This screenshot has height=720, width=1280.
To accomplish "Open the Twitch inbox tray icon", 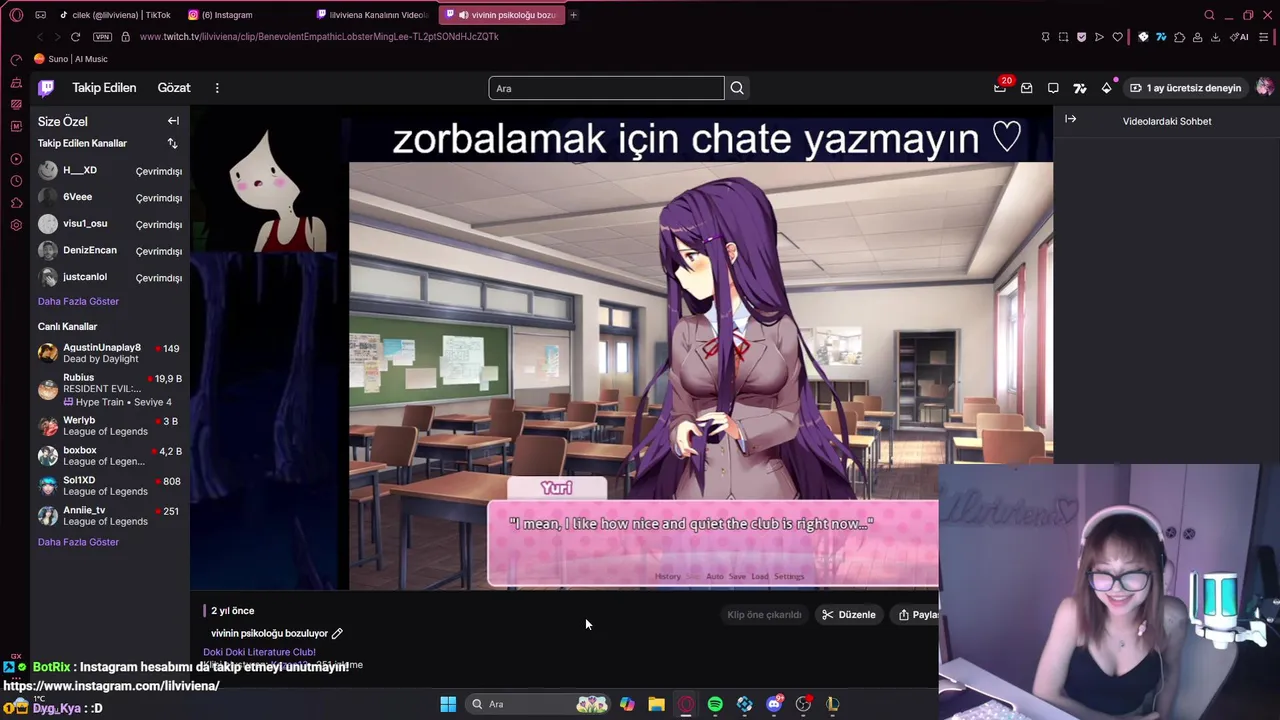I will (1026, 88).
